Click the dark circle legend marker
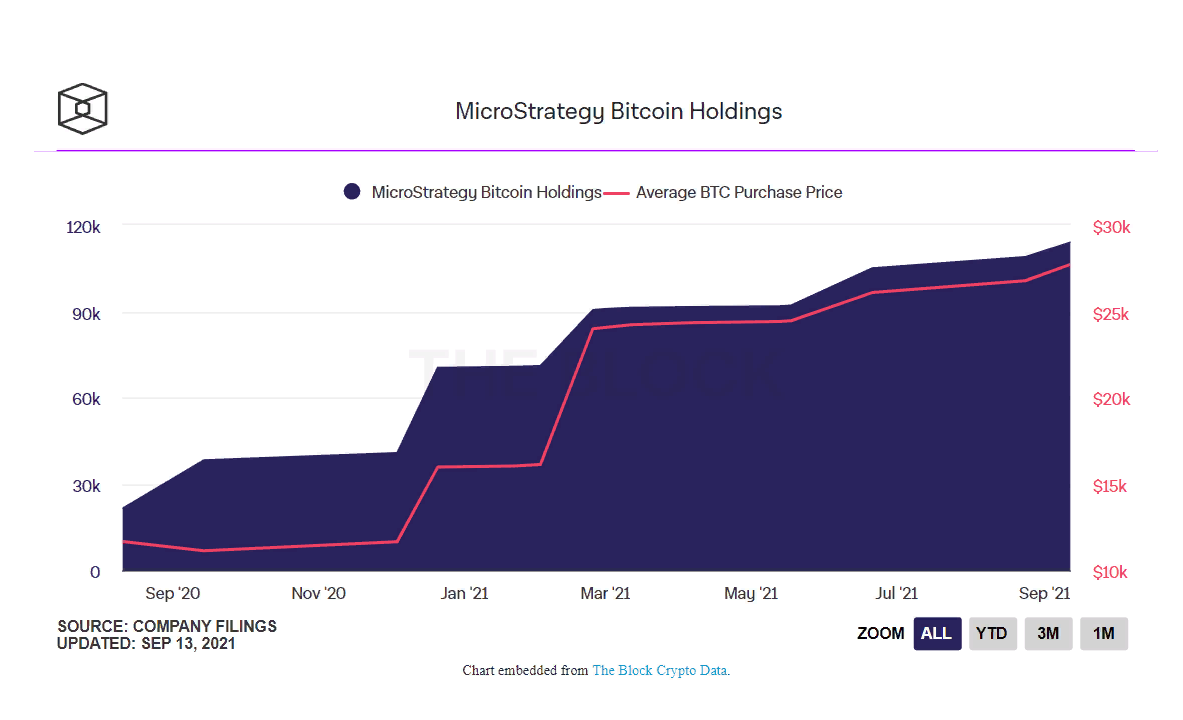The width and height of the screenshot is (1183, 720). click(x=352, y=192)
